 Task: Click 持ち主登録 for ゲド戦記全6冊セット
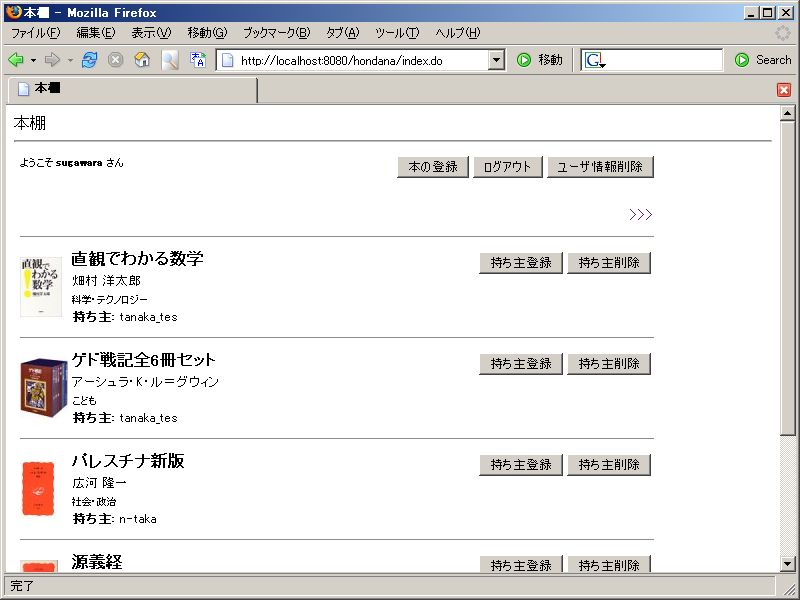521,364
